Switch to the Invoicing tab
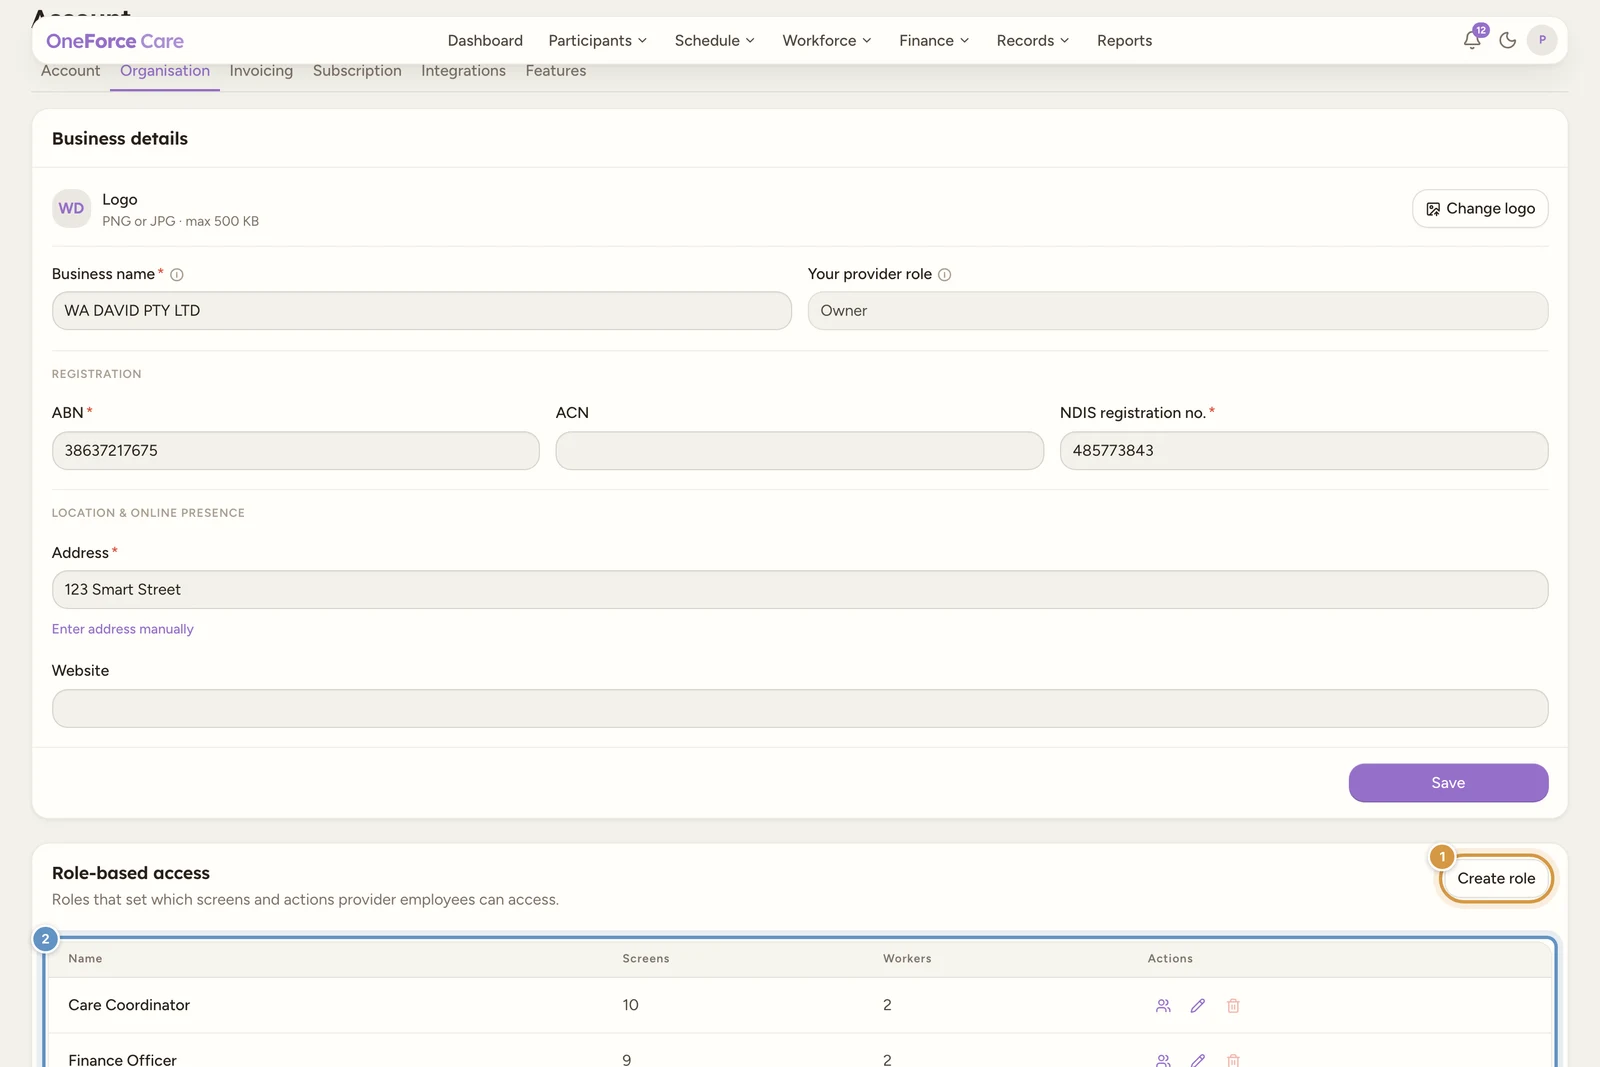 261,71
